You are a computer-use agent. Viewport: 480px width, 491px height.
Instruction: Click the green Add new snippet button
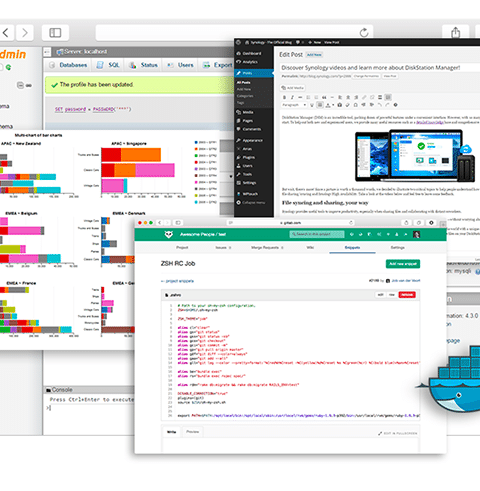(x=403, y=264)
